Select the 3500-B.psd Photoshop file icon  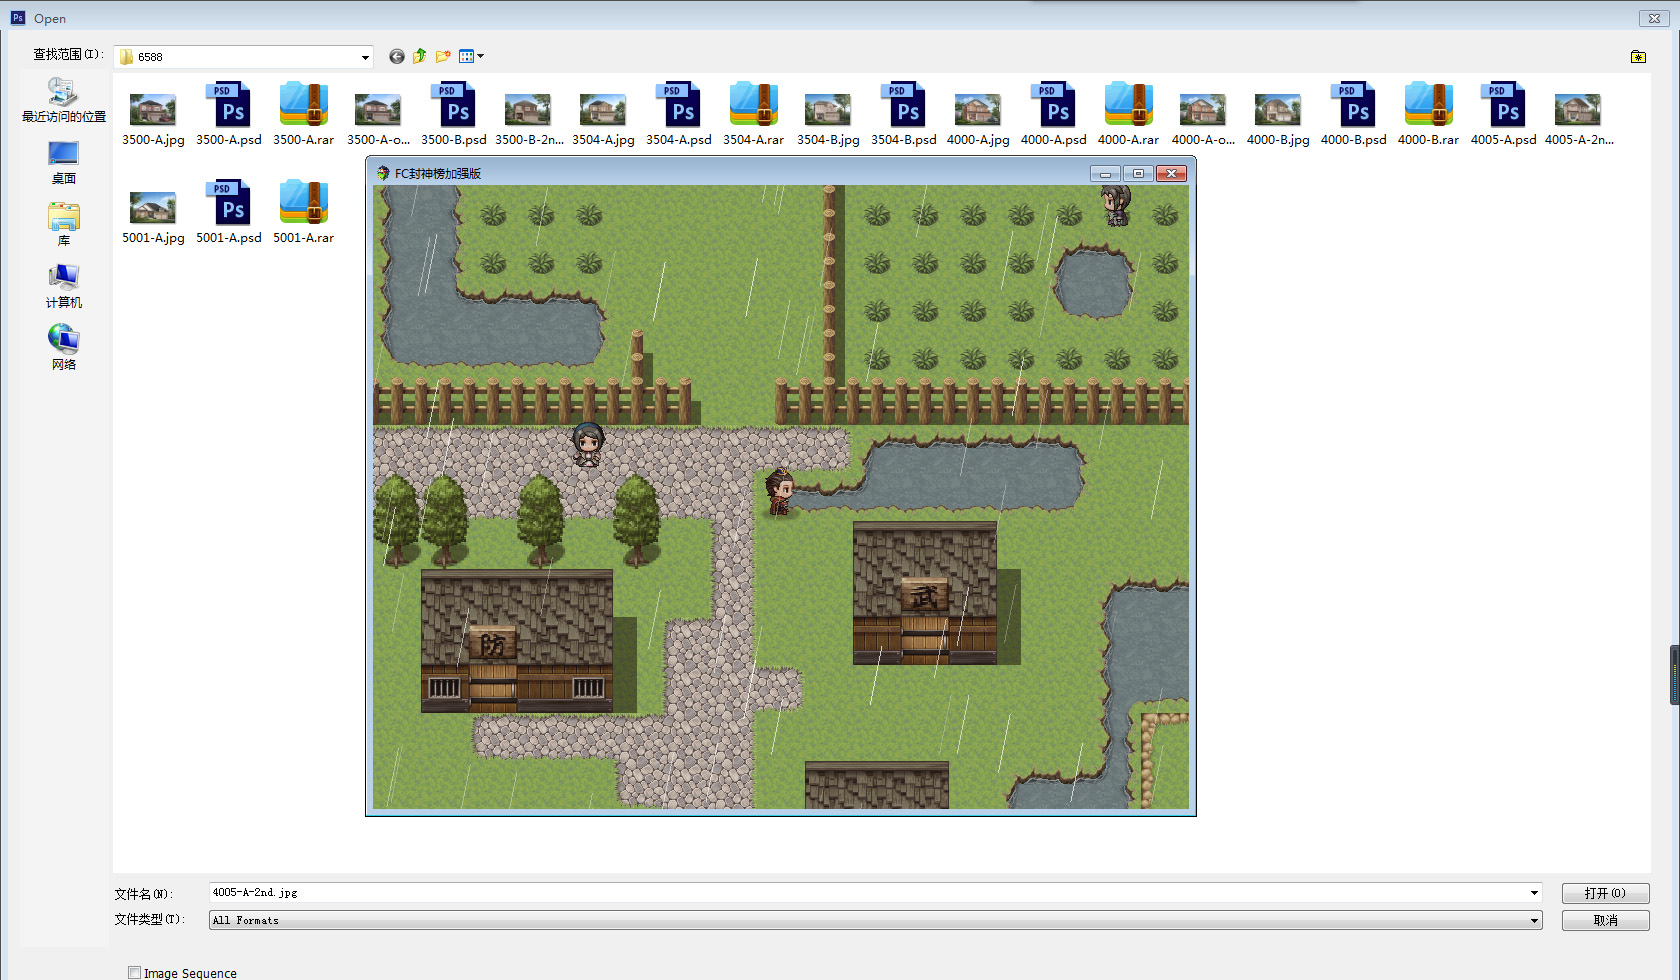pos(453,105)
